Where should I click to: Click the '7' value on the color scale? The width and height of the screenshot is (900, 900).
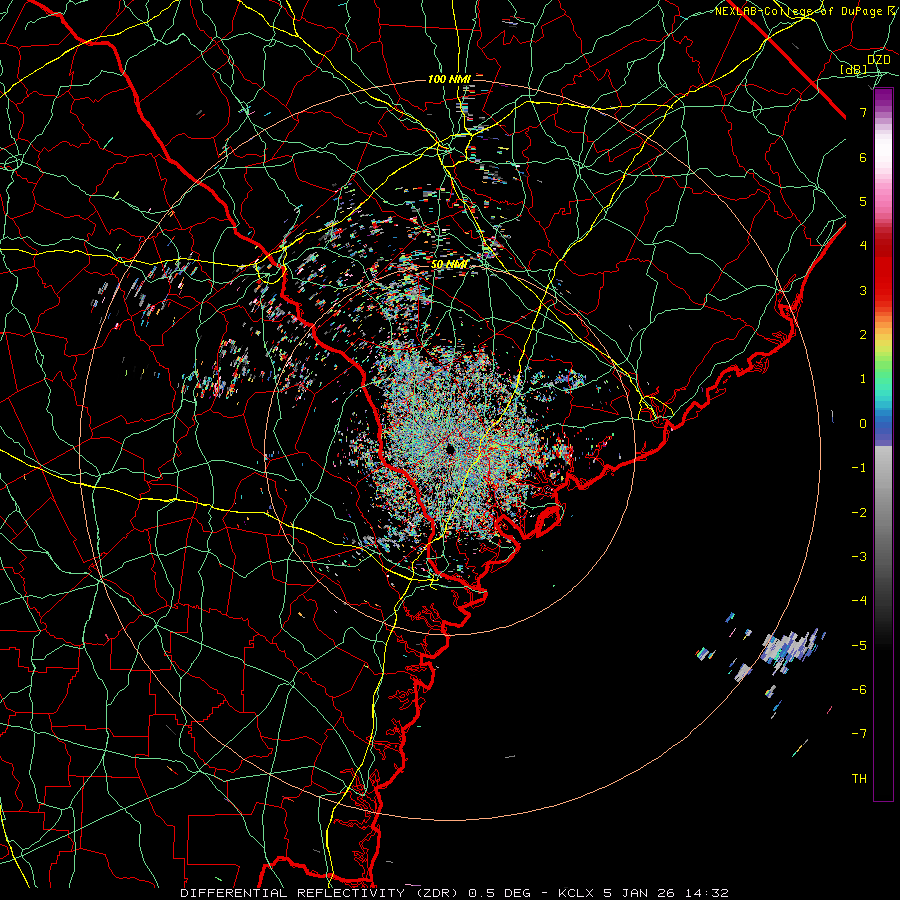pyautogui.click(x=863, y=112)
